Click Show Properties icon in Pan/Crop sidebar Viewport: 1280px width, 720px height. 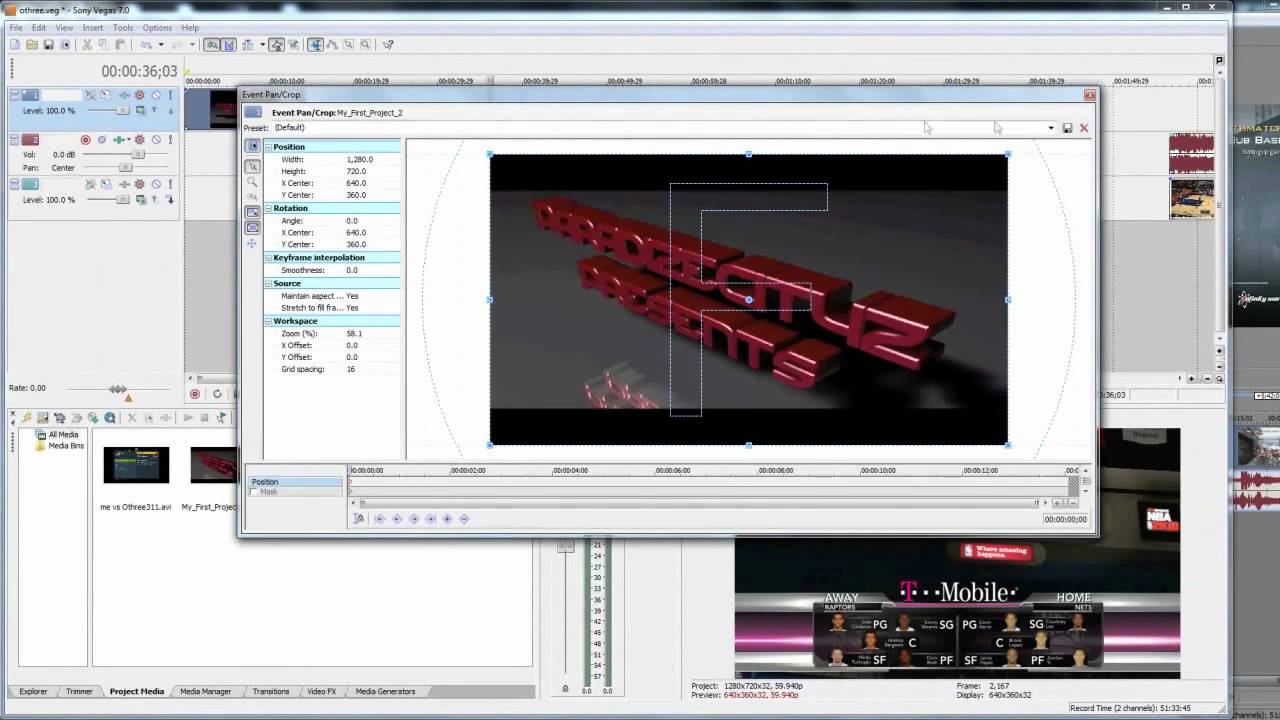[x=252, y=146]
